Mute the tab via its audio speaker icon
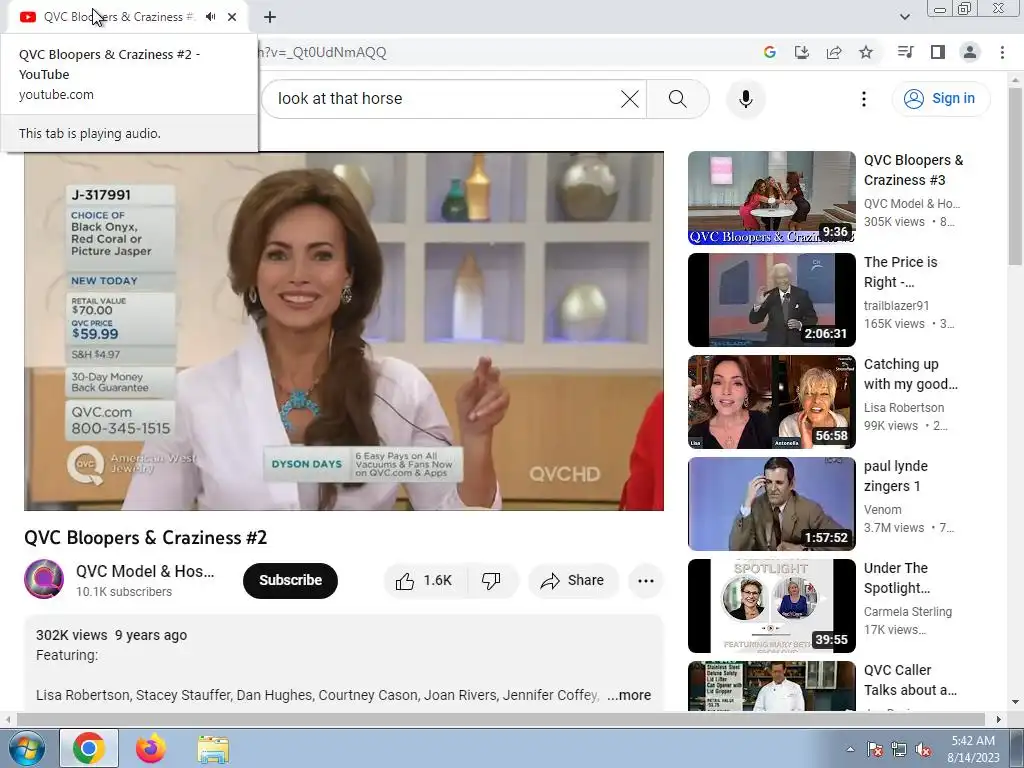 coord(210,17)
